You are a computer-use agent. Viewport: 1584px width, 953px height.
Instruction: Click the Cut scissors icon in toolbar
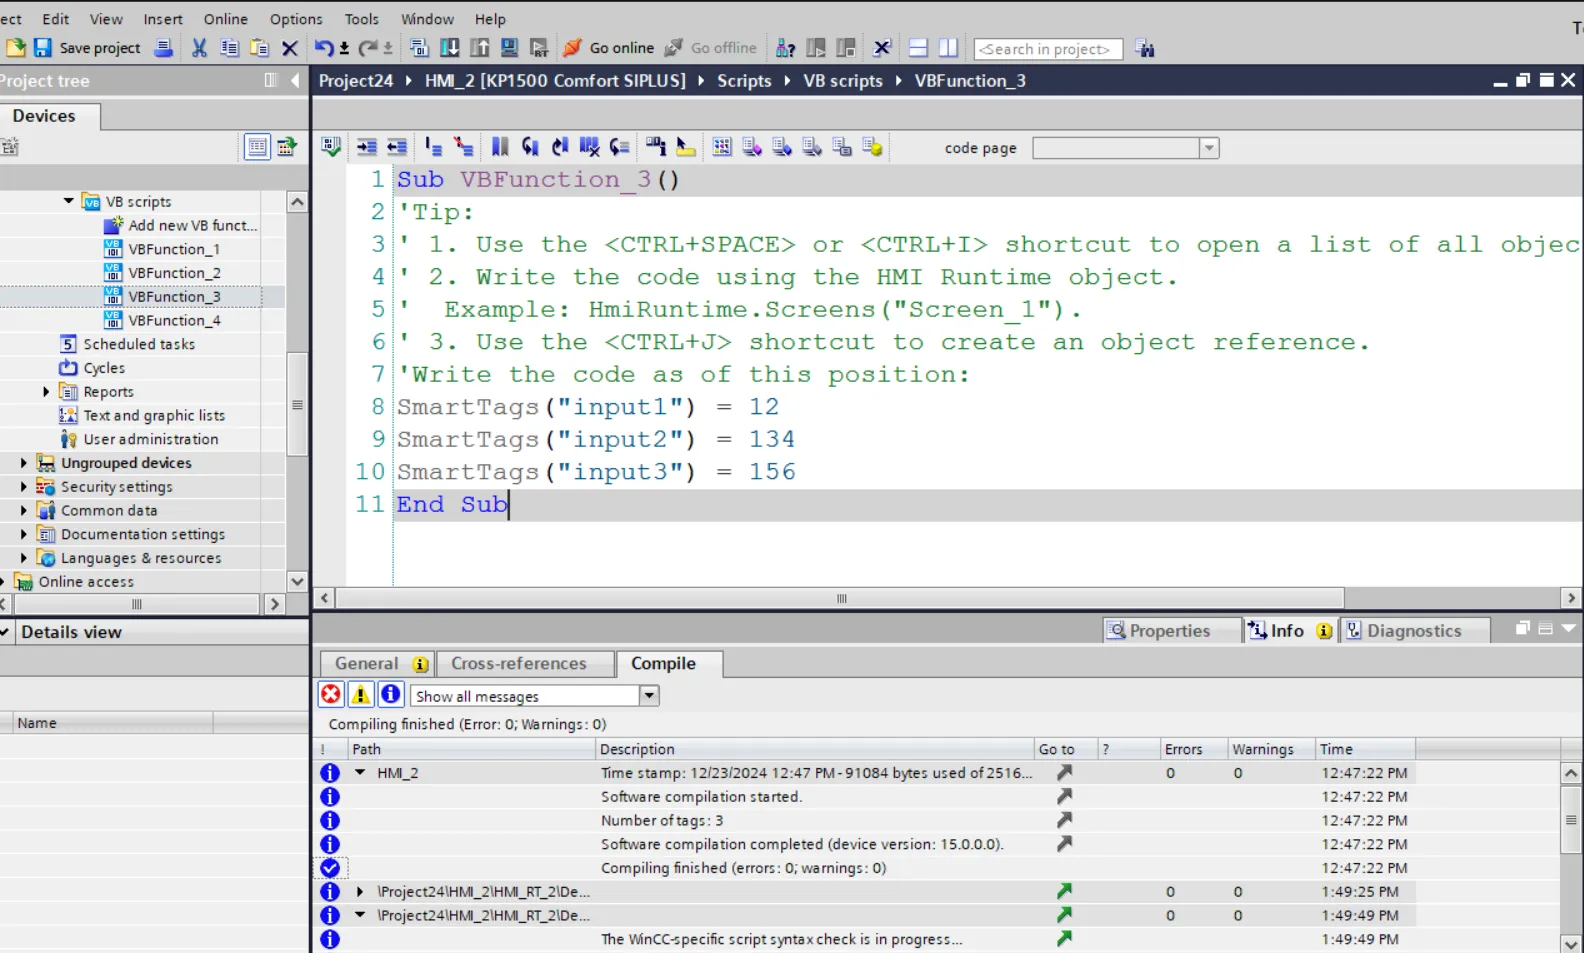(199, 48)
